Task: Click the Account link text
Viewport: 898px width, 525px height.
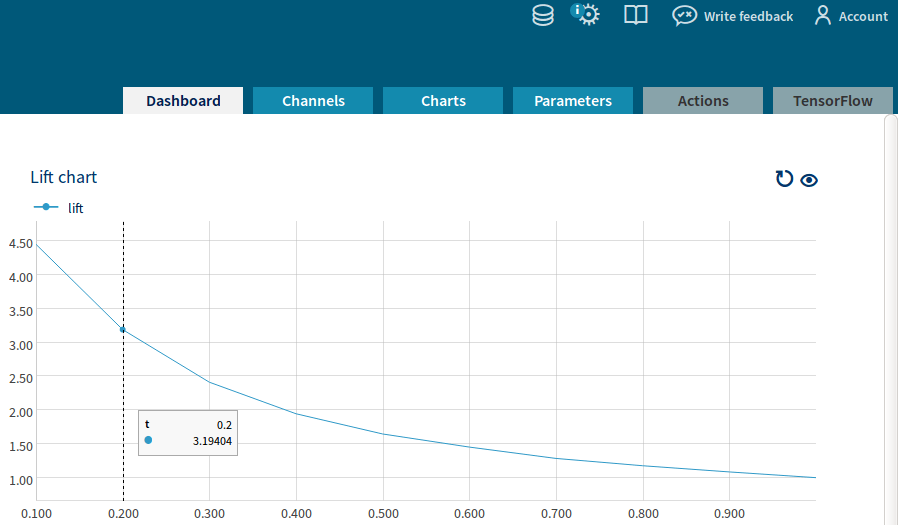Action: [863, 17]
